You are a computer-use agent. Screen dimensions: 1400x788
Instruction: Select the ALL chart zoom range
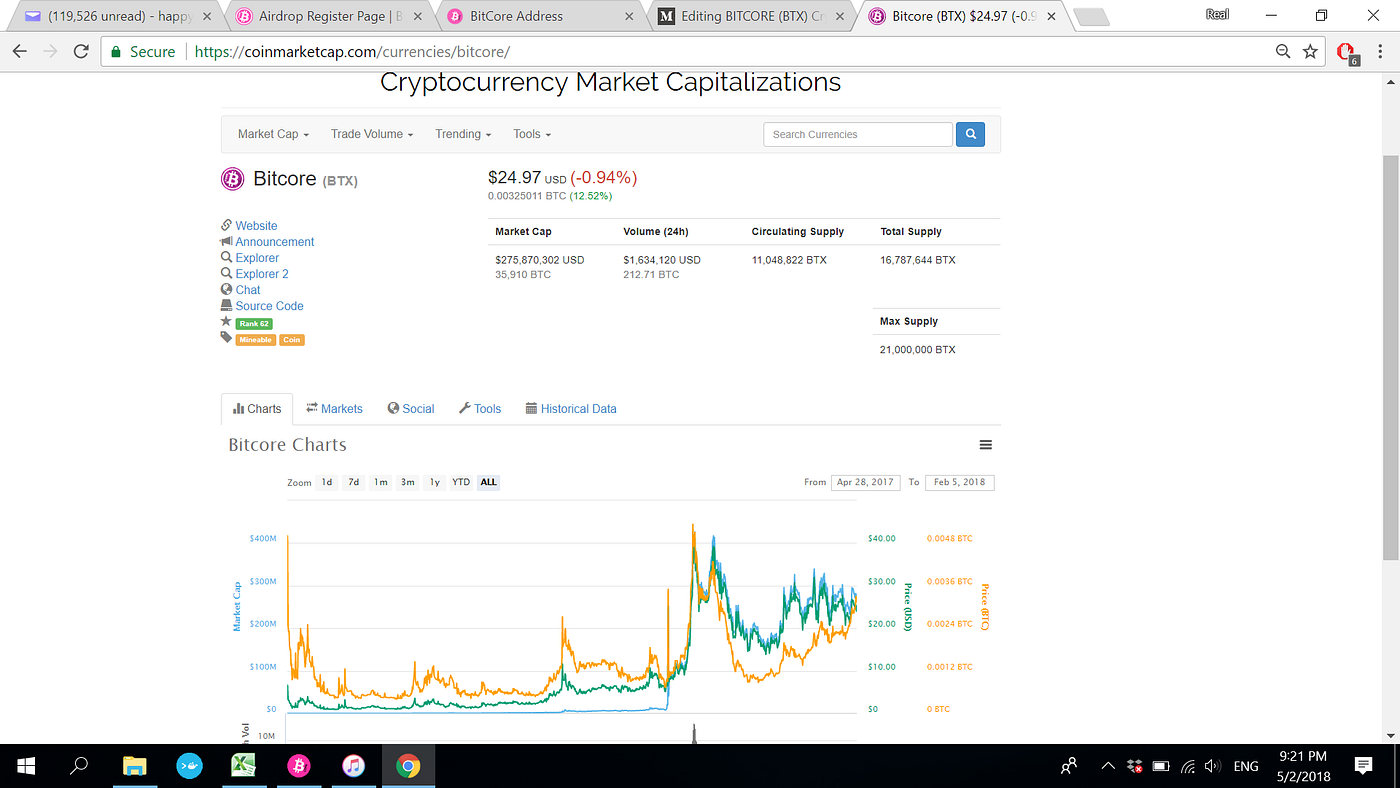[x=488, y=482]
